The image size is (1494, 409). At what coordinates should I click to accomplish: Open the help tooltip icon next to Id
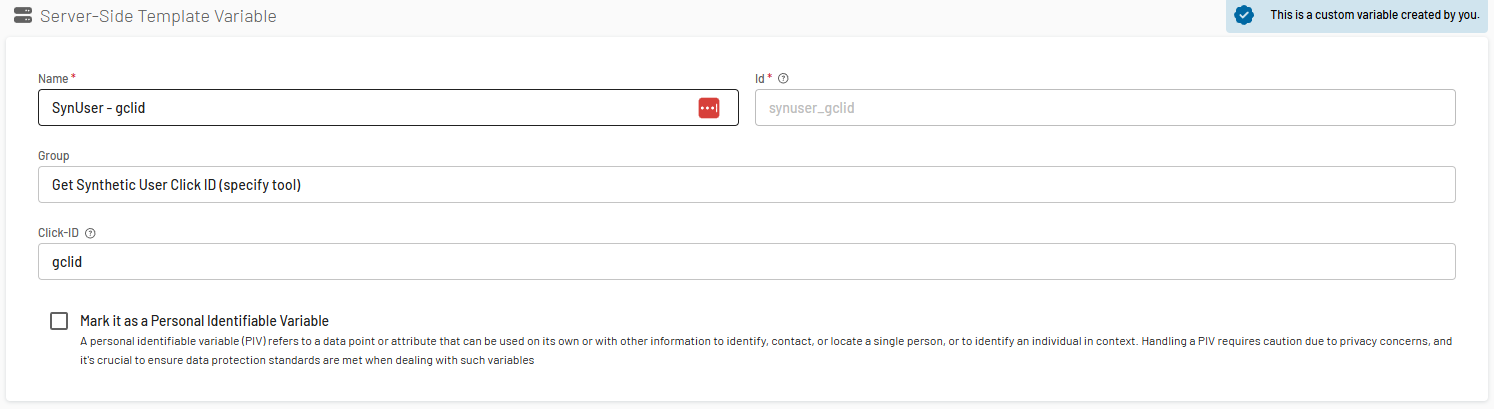pos(783,78)
